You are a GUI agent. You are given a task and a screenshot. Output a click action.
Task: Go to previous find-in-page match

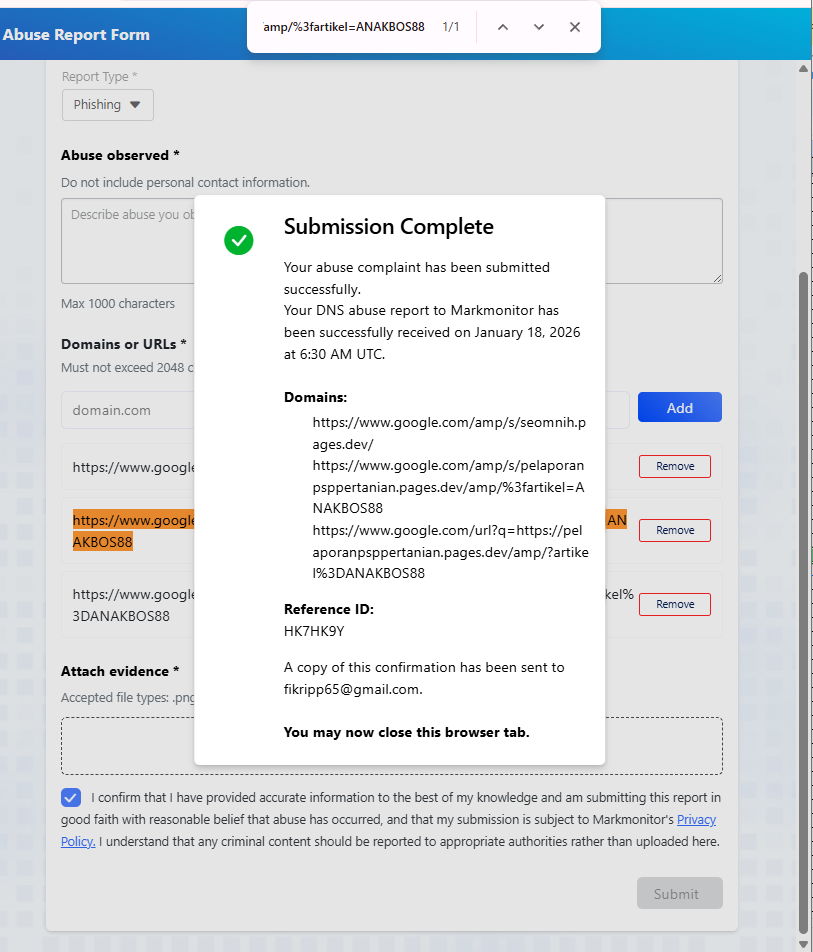pos(503,27)
